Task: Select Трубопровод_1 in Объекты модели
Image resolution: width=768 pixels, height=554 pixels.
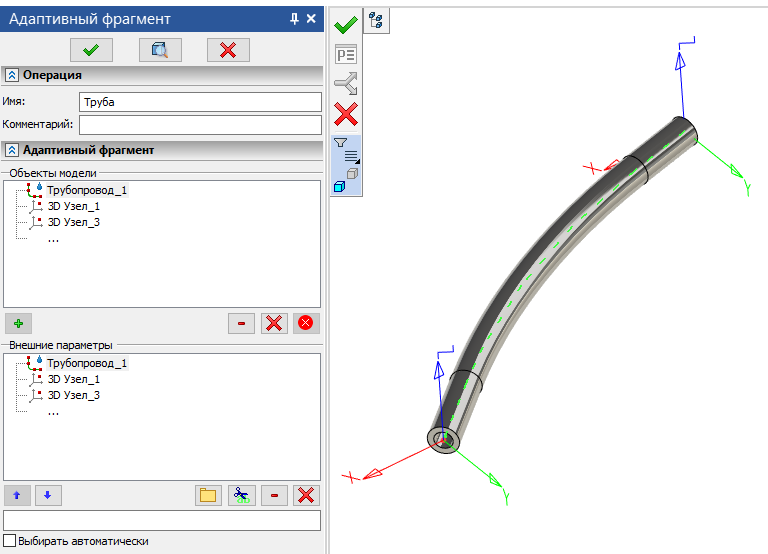Action: click(x=86, y=190)
